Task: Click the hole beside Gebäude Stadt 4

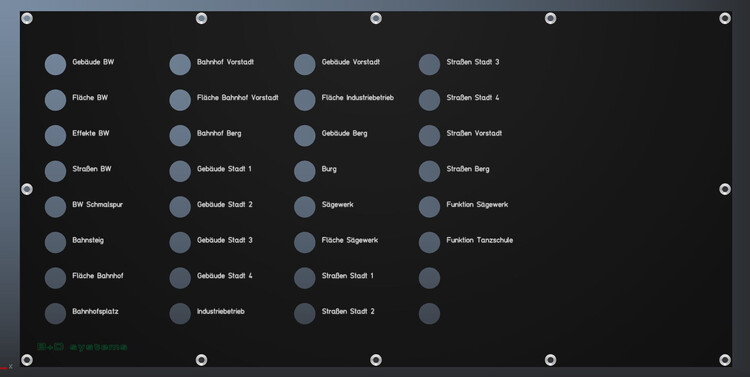Action: click(180, 278)
